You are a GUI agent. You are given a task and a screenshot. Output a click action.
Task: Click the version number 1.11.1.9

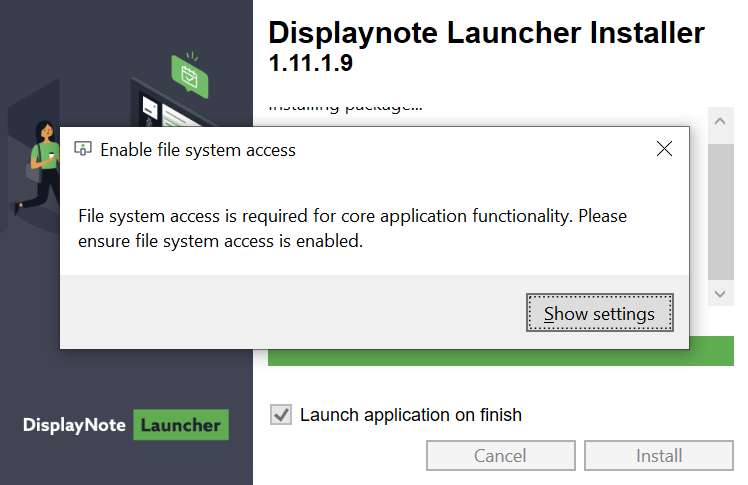(x=311, y=63)
